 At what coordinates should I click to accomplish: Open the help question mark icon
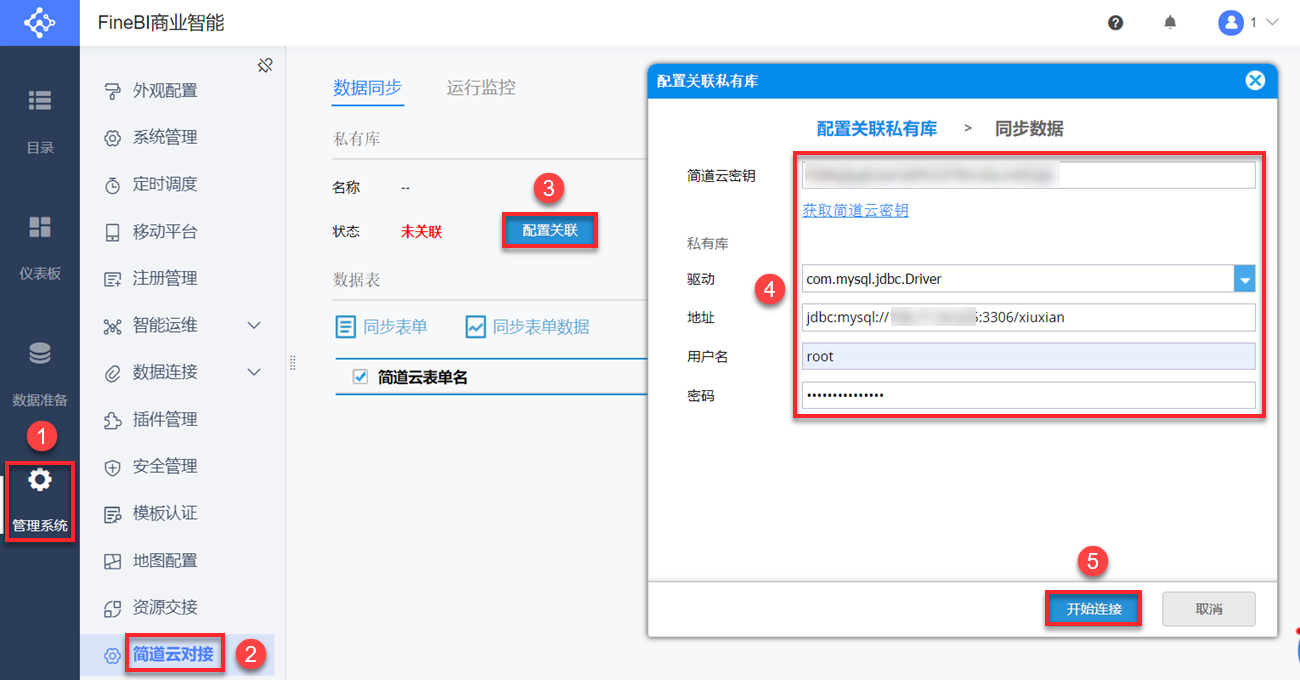1116,23
